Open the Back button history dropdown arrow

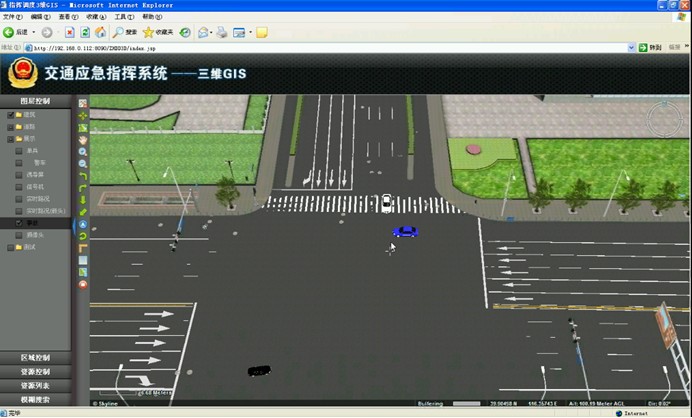pos(34,32)
